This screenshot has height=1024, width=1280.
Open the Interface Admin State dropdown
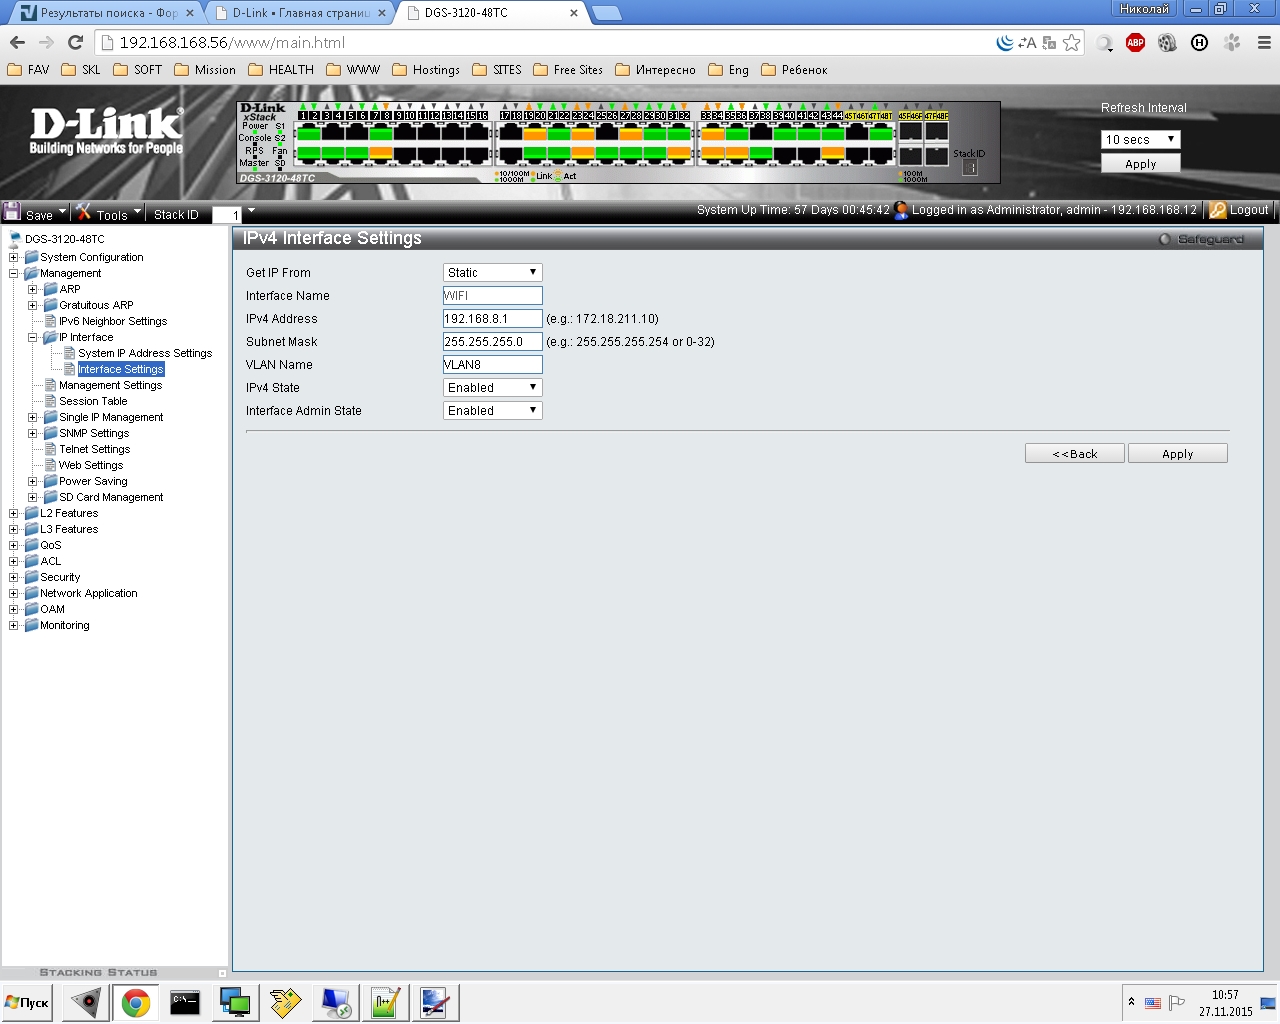[492, 411]
